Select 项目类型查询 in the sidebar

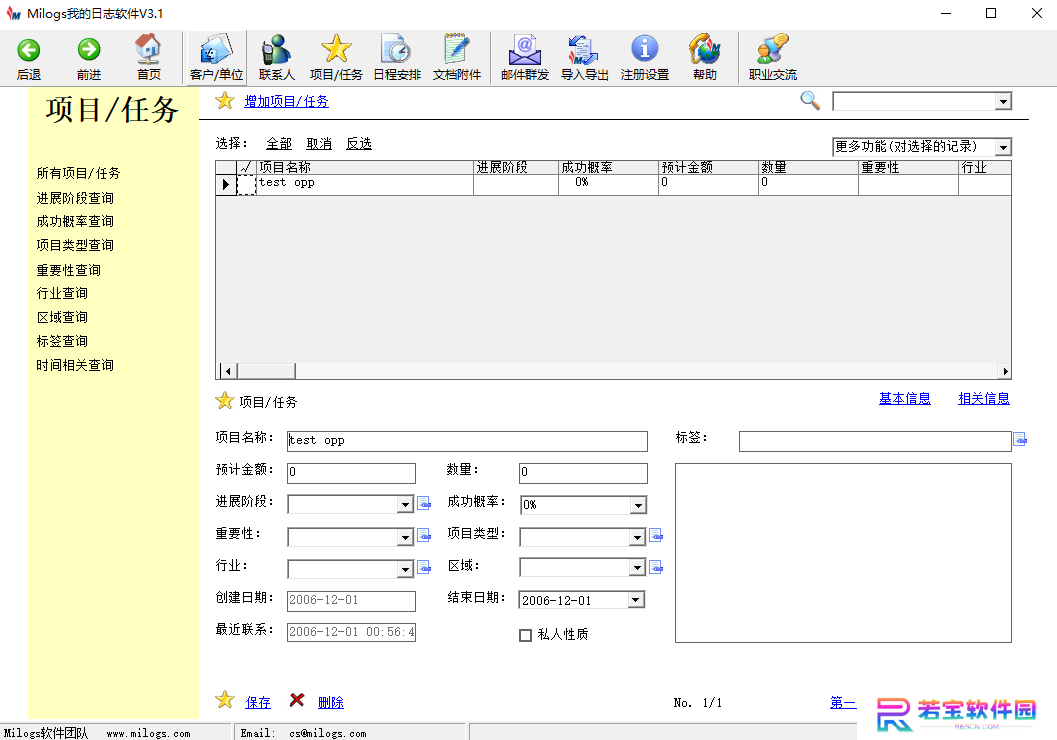click(x=75, y=245)
